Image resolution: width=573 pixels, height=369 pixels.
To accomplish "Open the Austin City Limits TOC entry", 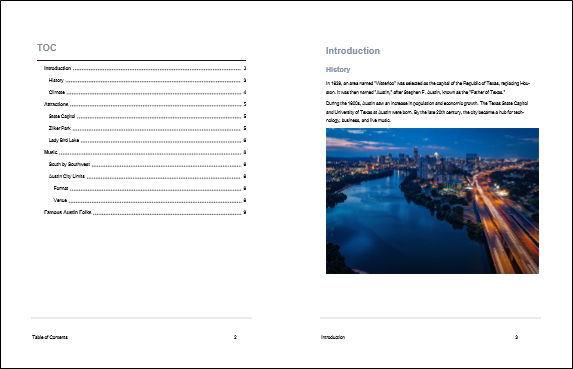I will tap(147, 176).
